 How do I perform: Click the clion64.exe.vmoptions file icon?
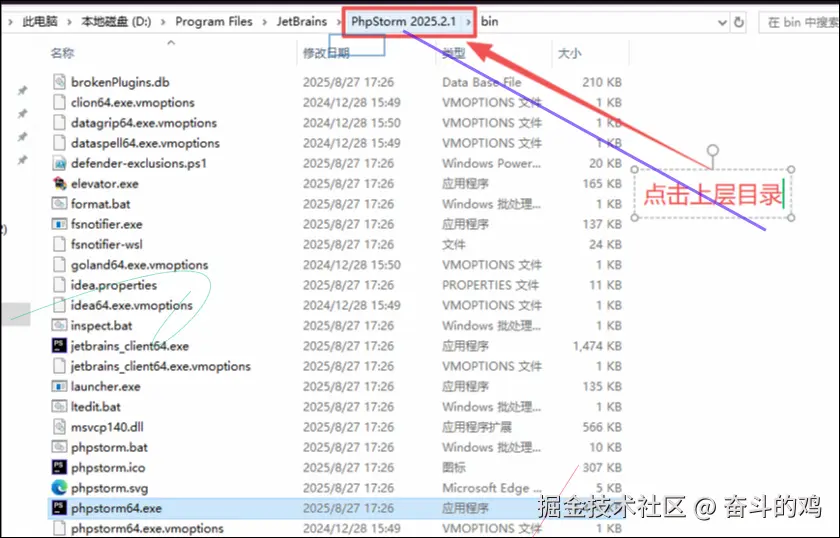[x=59, y=102]
